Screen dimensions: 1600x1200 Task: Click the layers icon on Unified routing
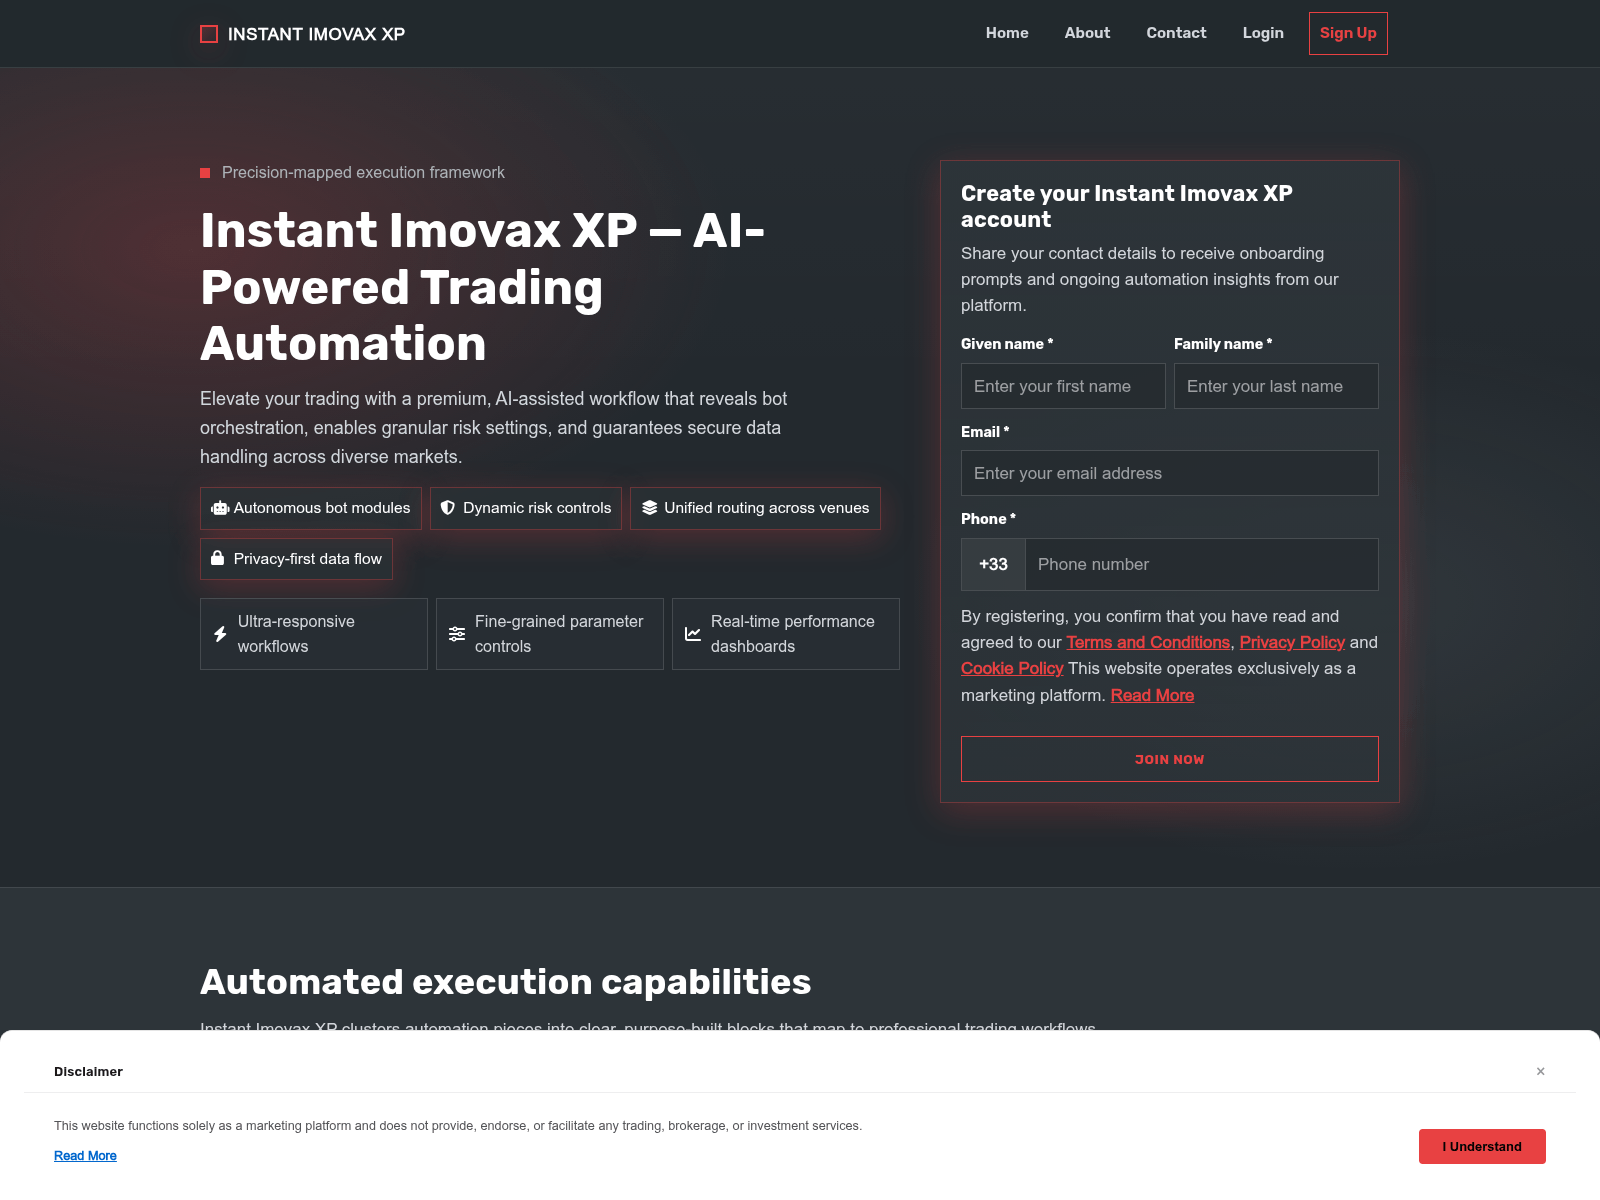[650, 508]
